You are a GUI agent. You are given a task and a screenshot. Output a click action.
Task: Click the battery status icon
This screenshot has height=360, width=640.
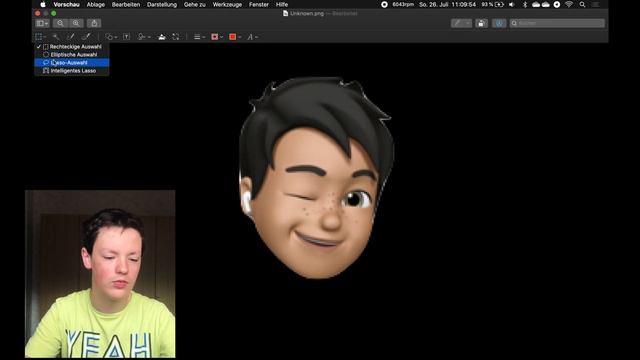[x=499, y=4]
